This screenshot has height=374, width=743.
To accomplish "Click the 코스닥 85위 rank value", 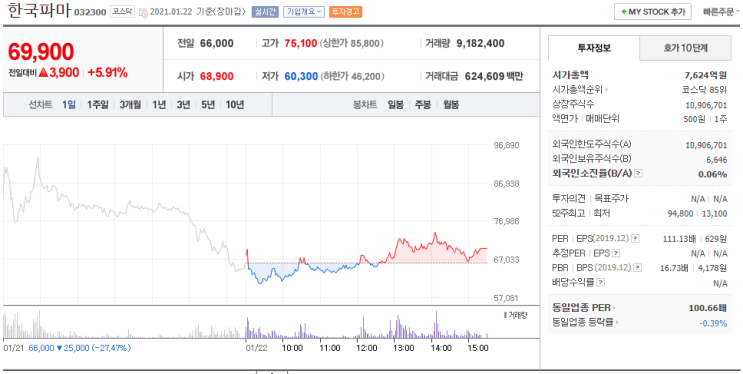I will point(704,90).
